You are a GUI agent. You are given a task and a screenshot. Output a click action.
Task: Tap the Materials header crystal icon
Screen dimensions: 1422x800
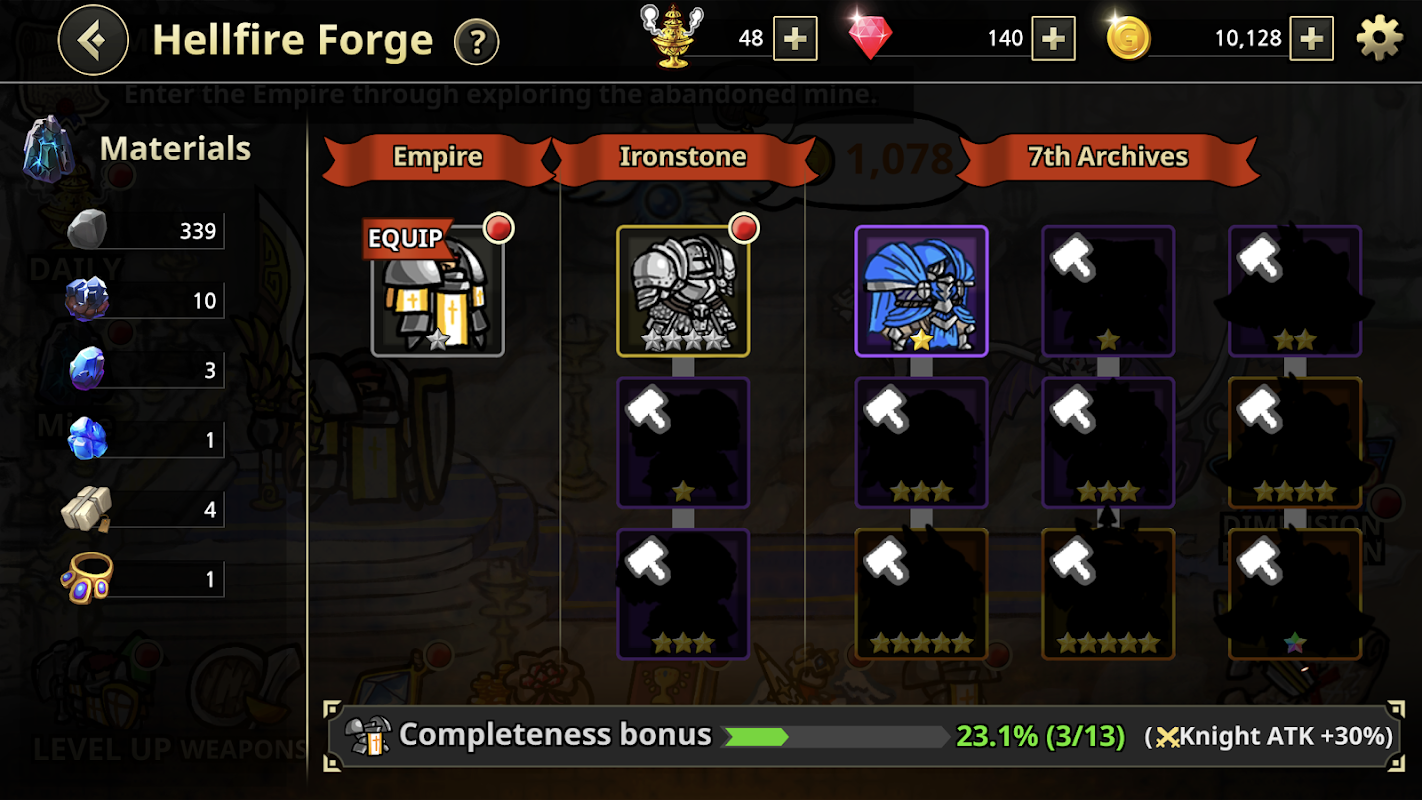coord(47,148)
